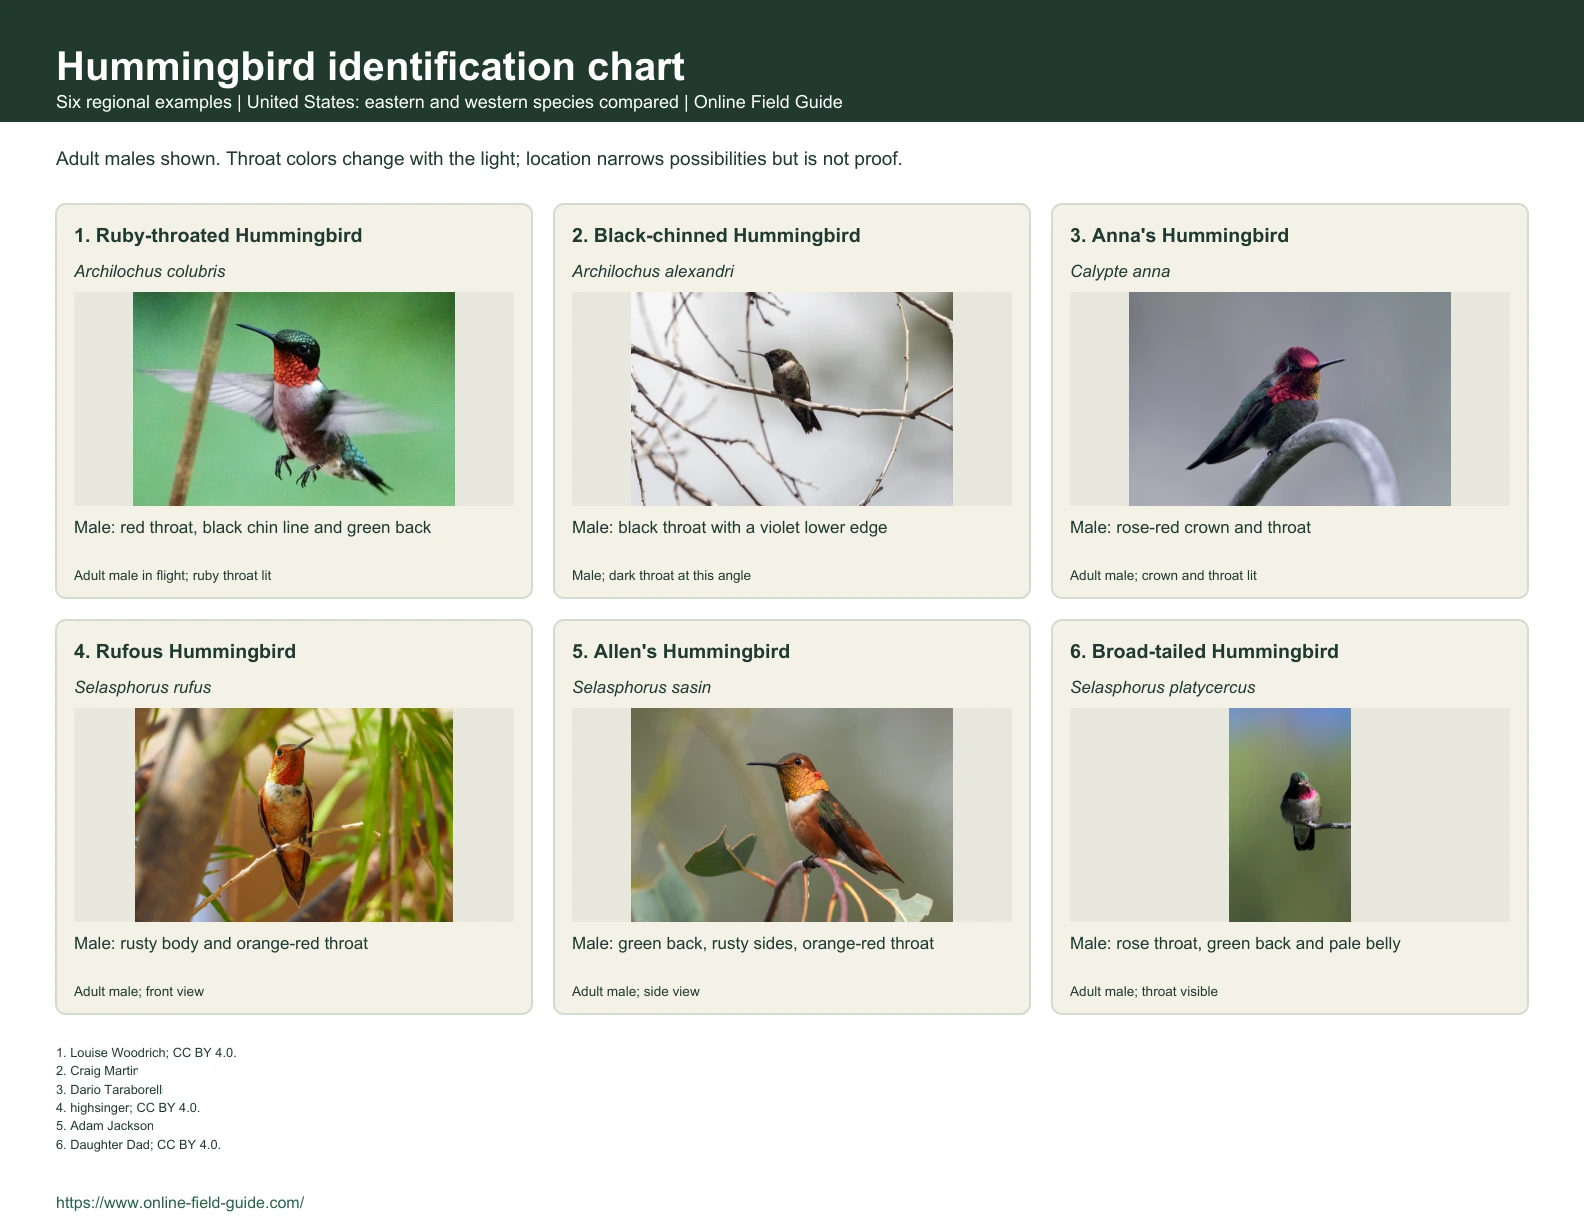1584x1224 pixels.
Task: Click caption 'Adult male; front view'
Action: point(139,991)
